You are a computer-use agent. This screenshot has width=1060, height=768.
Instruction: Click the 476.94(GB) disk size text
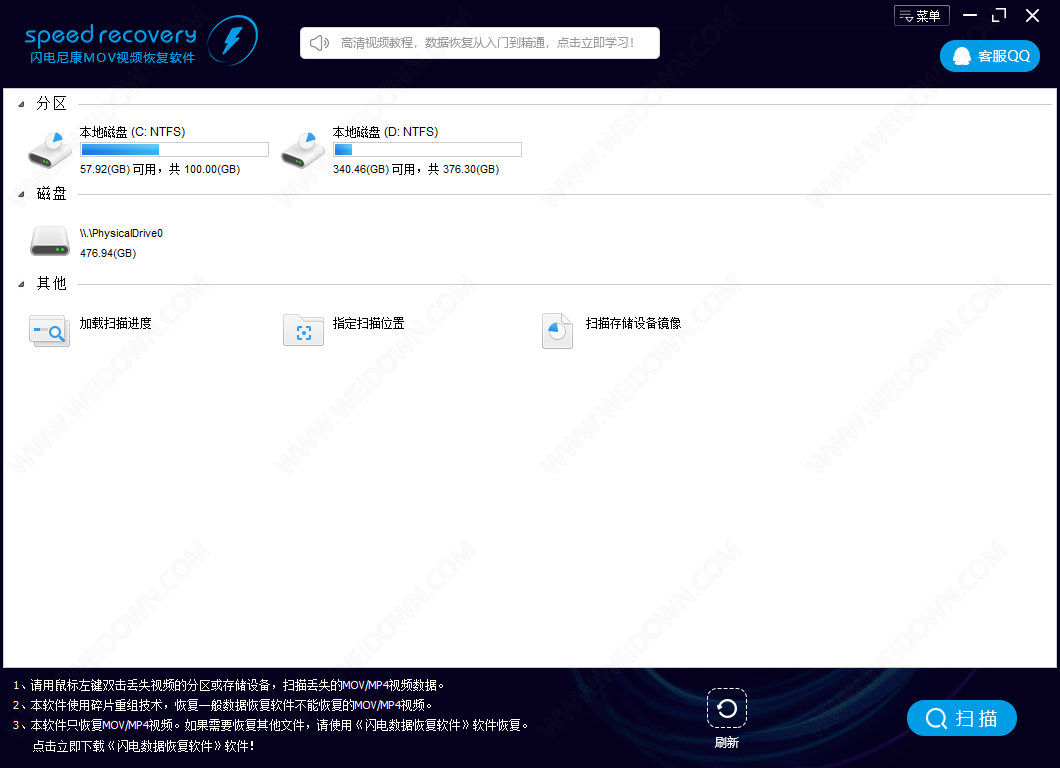point(108,254)
